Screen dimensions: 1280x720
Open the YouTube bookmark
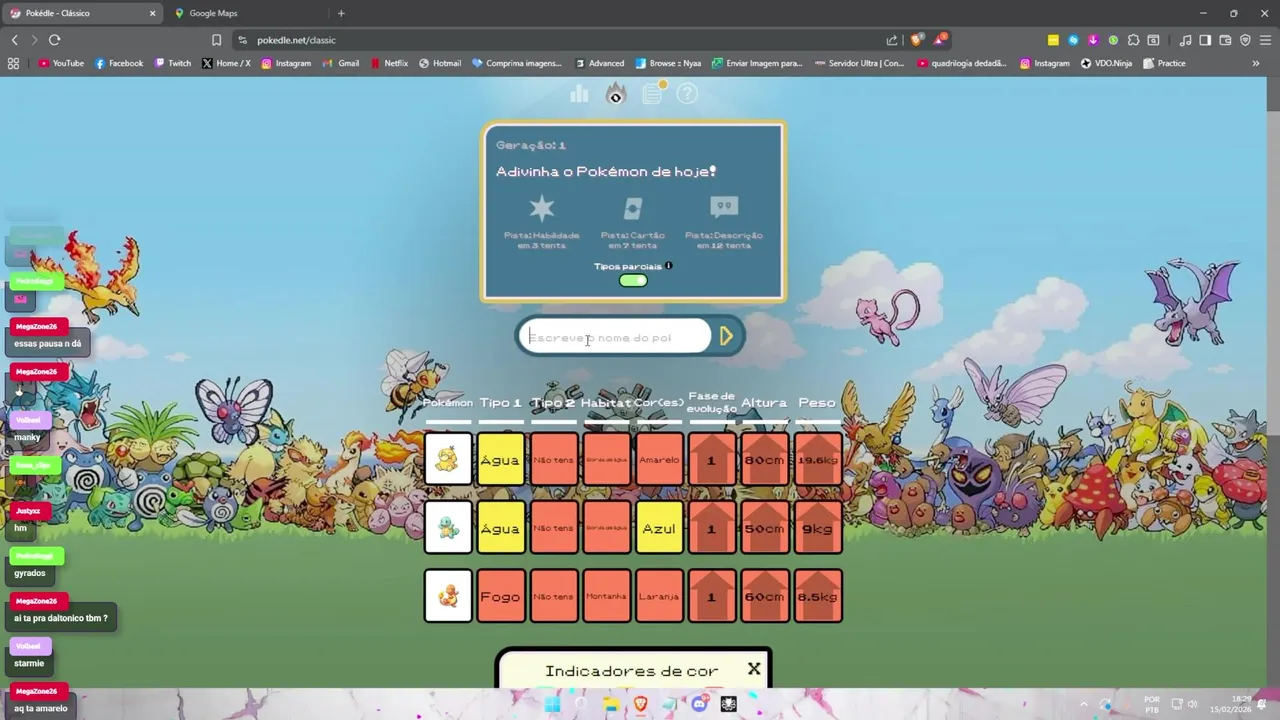tap(61, 63)
